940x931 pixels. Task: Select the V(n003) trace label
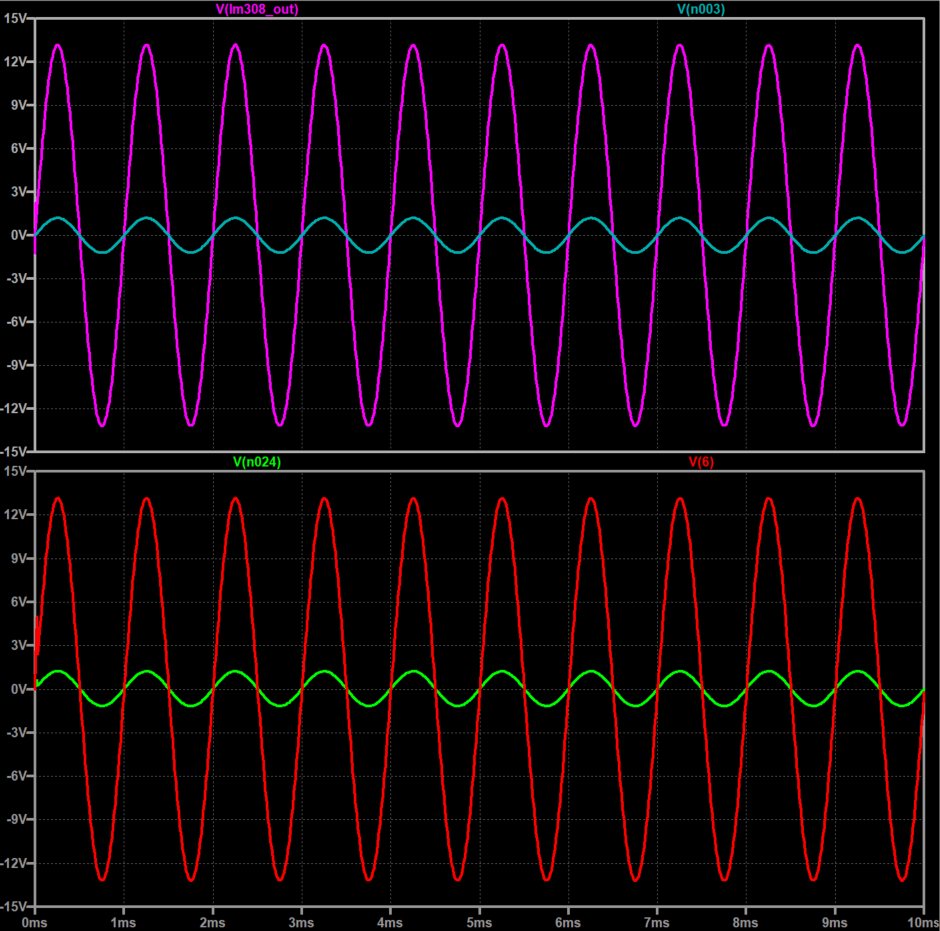click(x=701, y=9)
